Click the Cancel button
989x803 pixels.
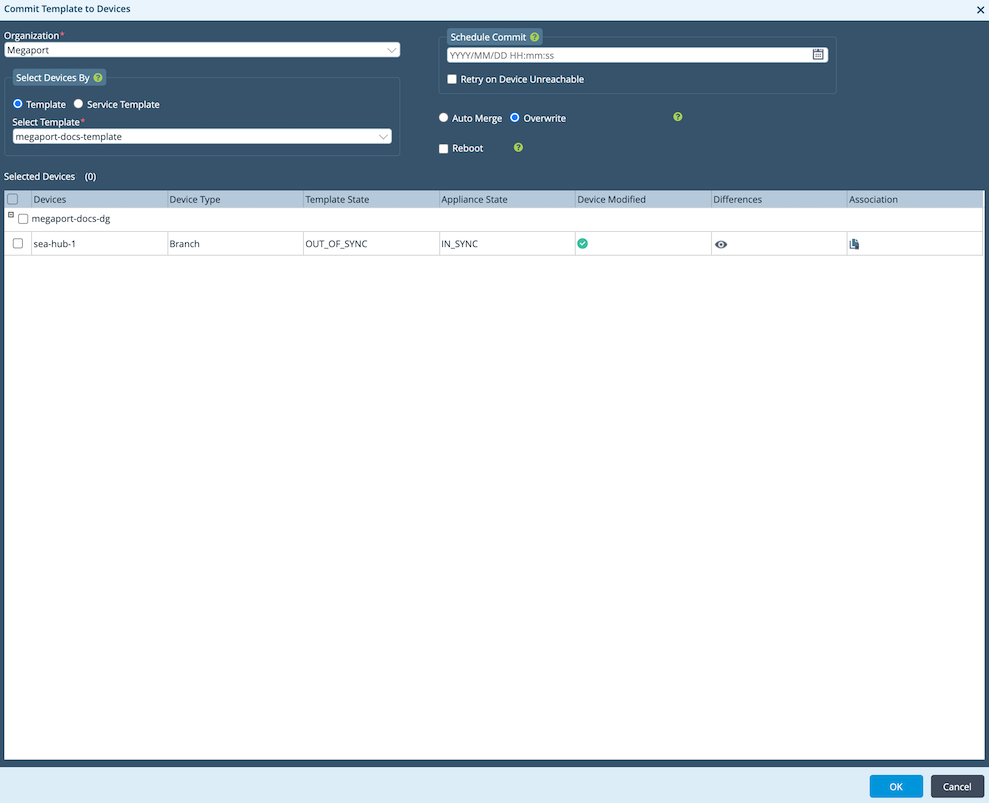click(956, 786)
